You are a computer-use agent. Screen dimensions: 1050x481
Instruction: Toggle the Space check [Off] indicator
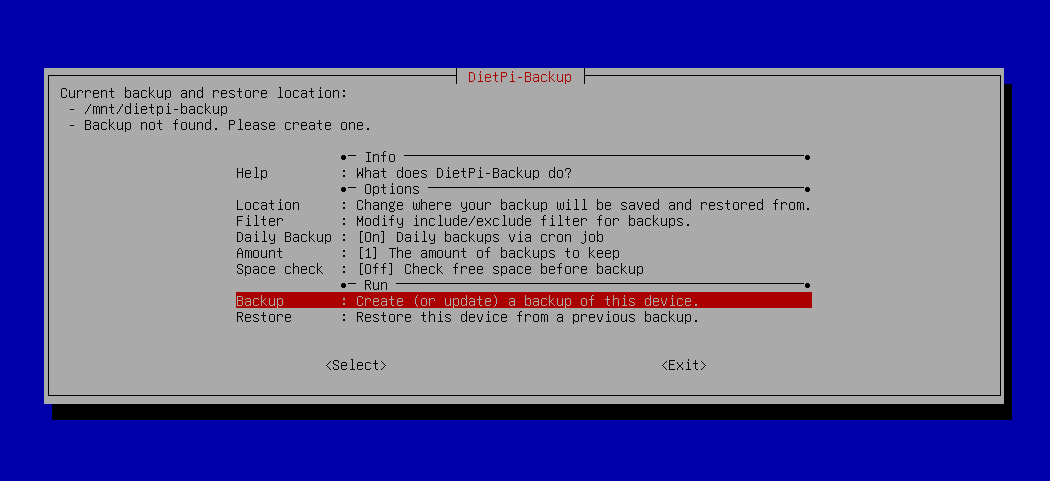(x=376, y=269)
